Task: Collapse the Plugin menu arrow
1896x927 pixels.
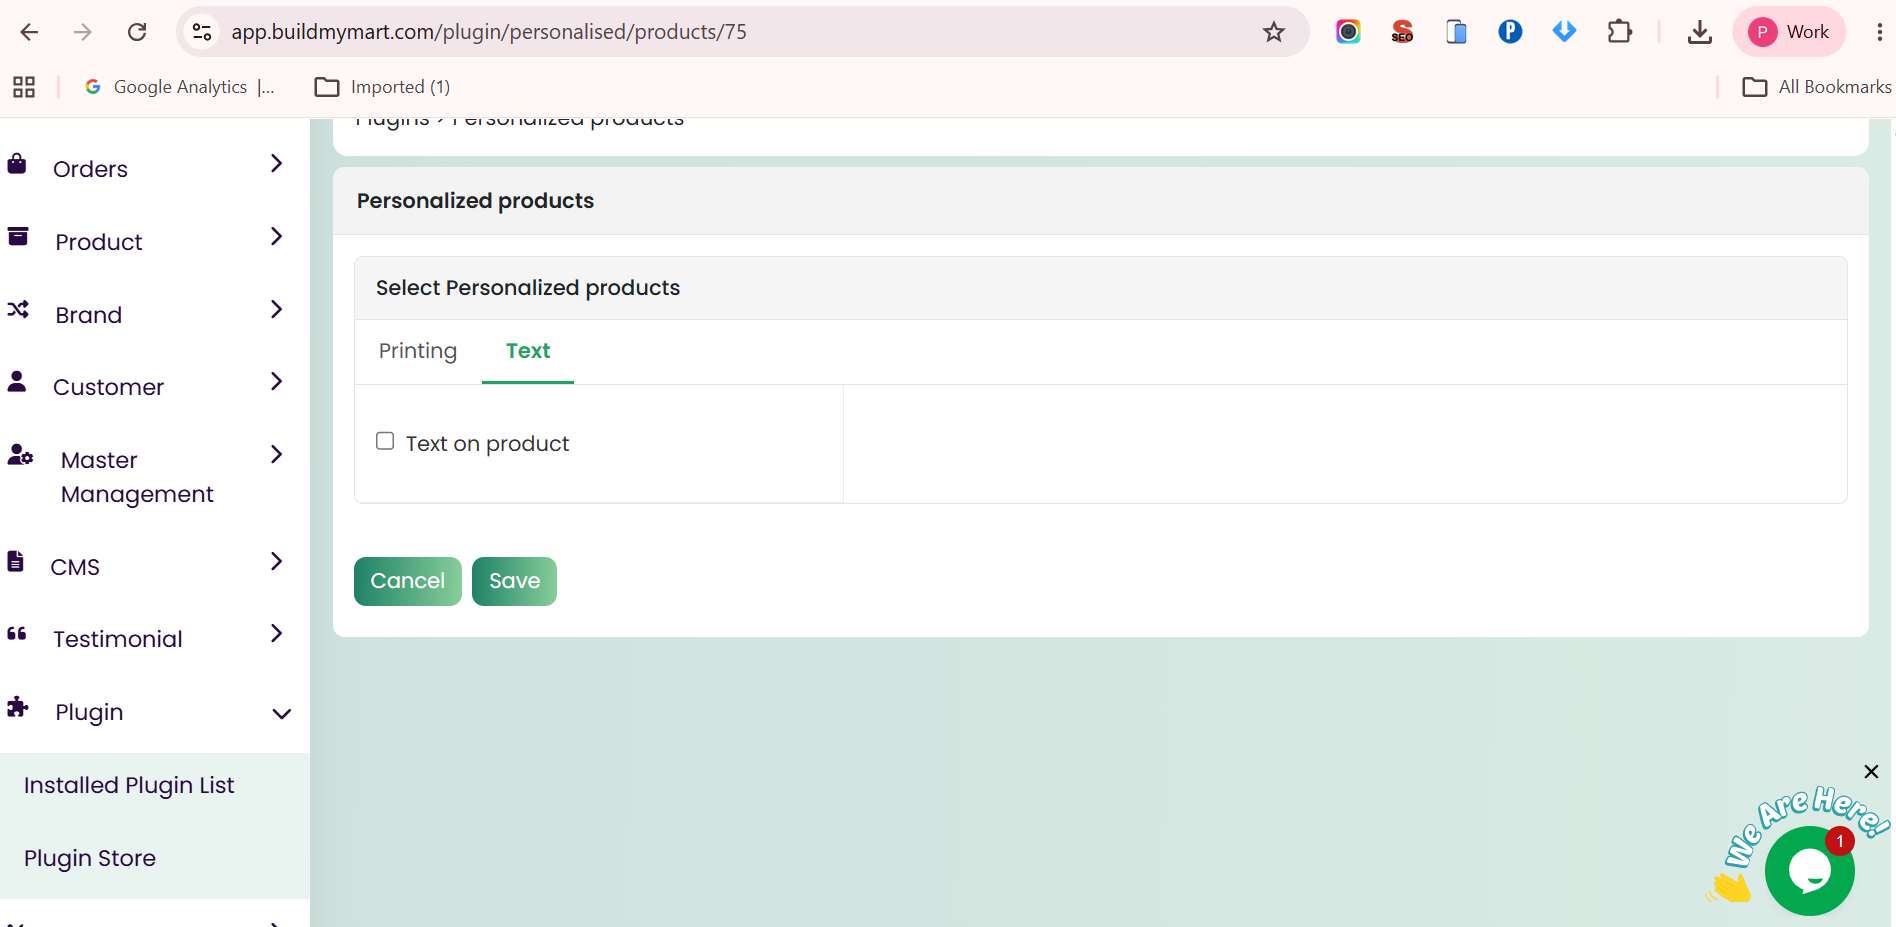Action: [x=282, y=714]
